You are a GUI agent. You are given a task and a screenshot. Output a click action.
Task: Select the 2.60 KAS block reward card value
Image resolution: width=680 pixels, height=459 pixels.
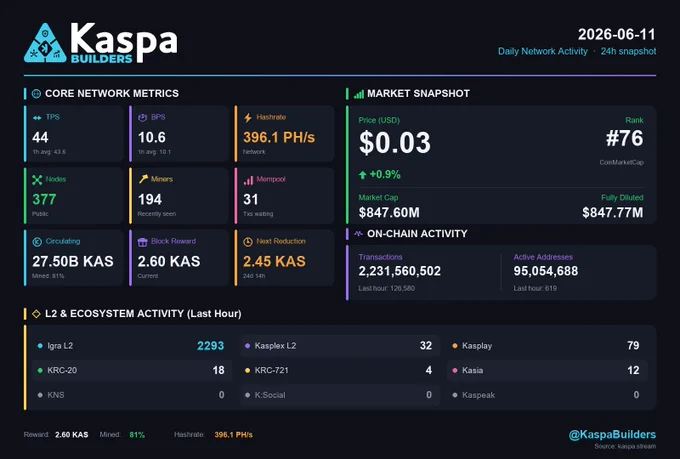[169, 262]
